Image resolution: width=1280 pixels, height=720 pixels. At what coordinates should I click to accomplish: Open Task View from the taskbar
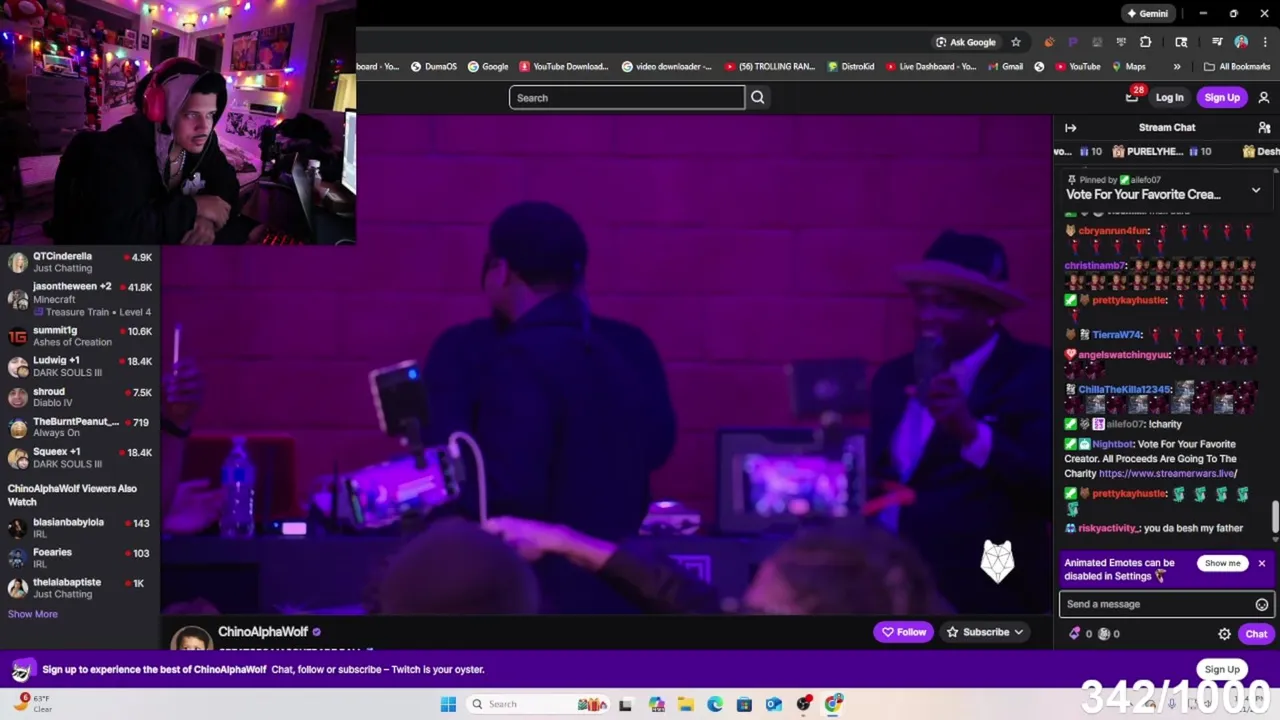(625, 704)
